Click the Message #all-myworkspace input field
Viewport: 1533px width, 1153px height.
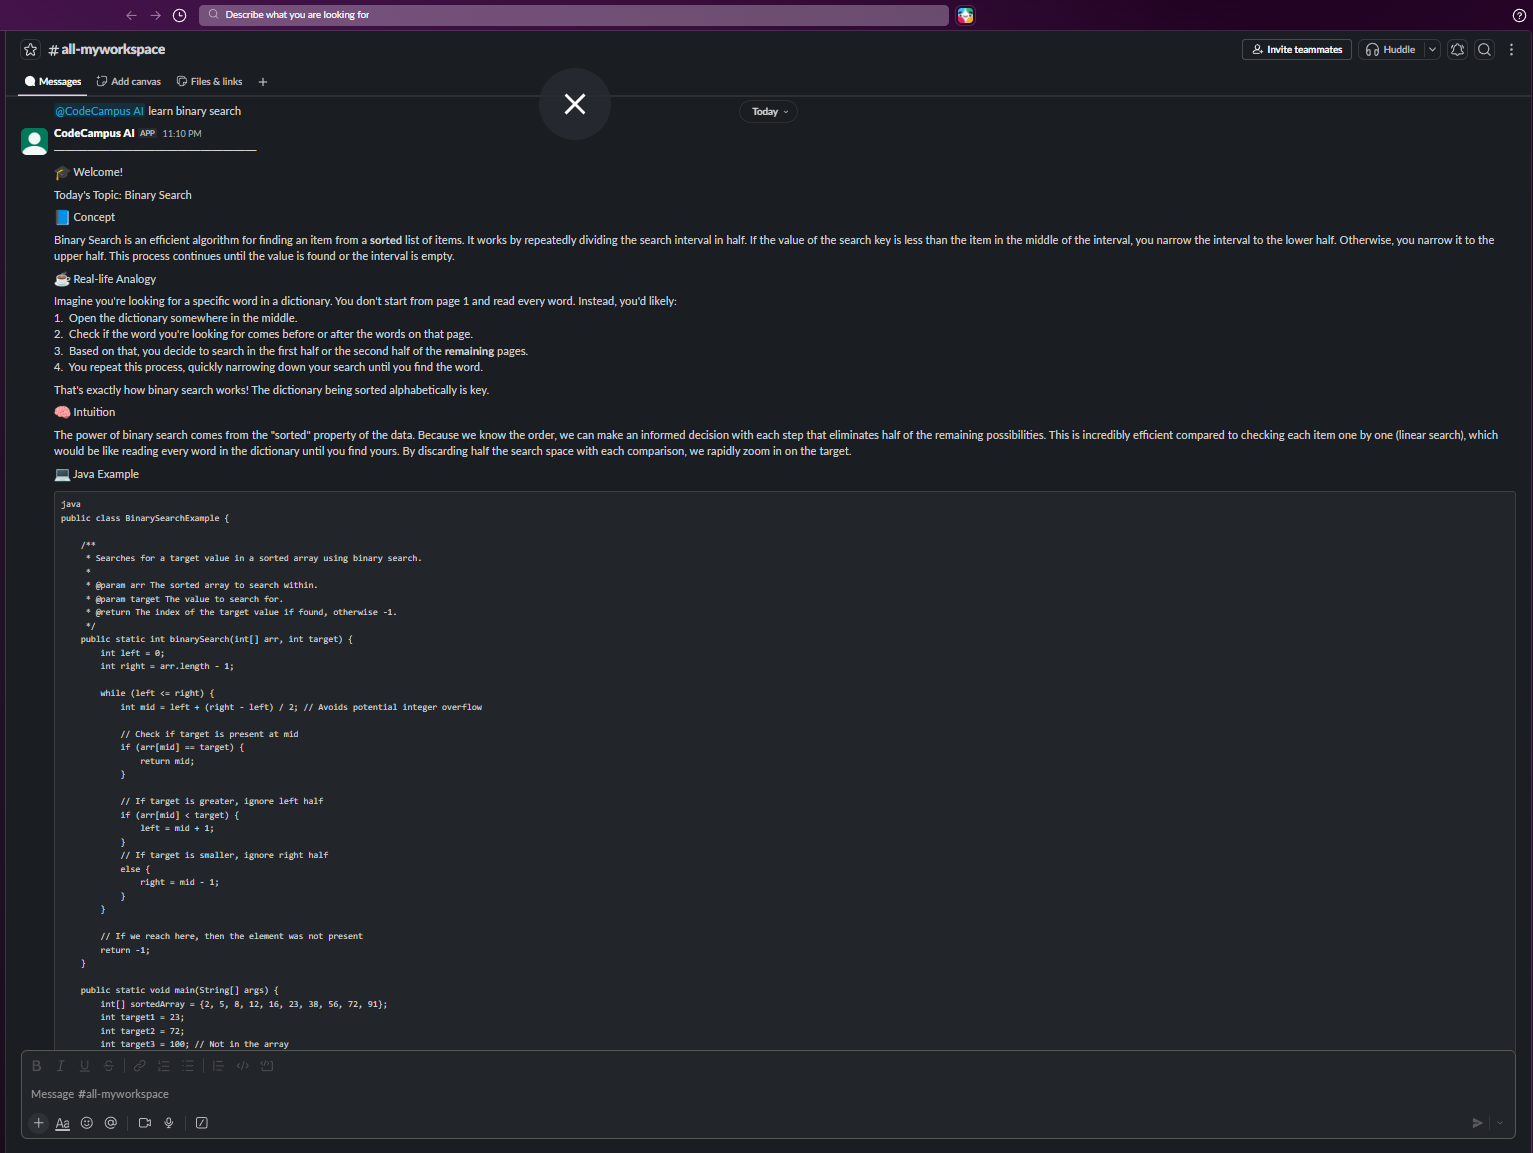tap(768, 1094)
